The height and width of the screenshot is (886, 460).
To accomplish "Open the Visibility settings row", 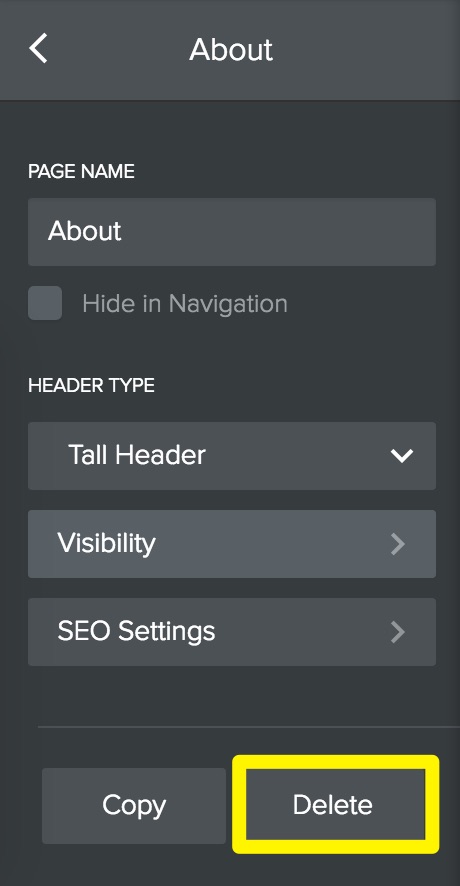I will point(232,544).
